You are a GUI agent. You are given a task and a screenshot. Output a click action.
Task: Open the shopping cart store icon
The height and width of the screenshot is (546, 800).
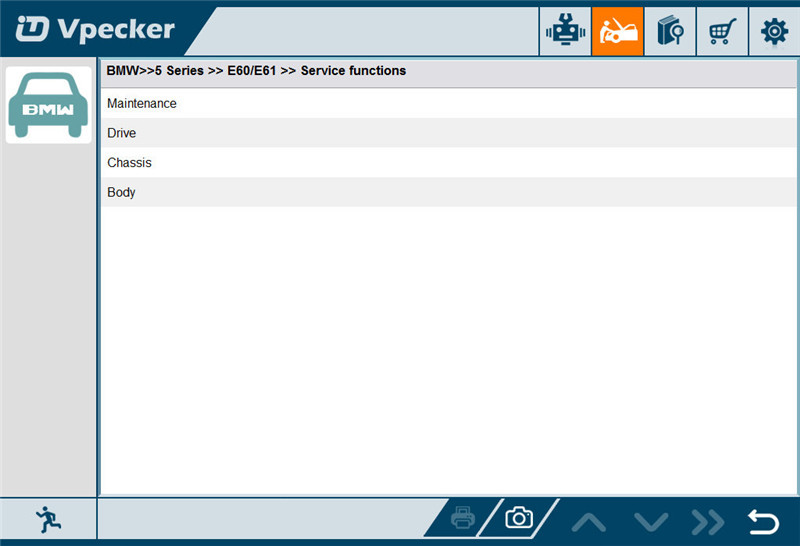point(721,31)
